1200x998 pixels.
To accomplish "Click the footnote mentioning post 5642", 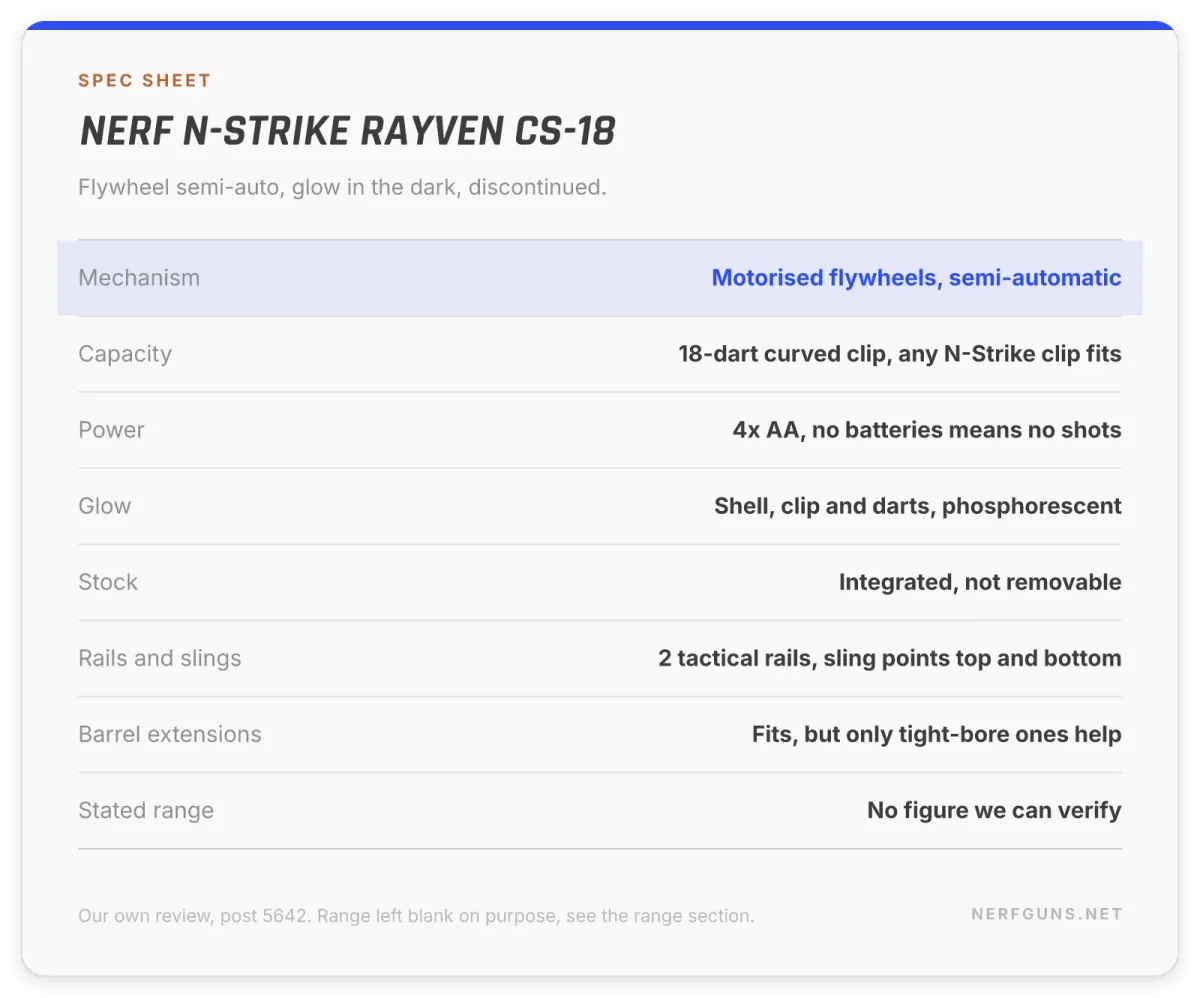I will (416, 915).
